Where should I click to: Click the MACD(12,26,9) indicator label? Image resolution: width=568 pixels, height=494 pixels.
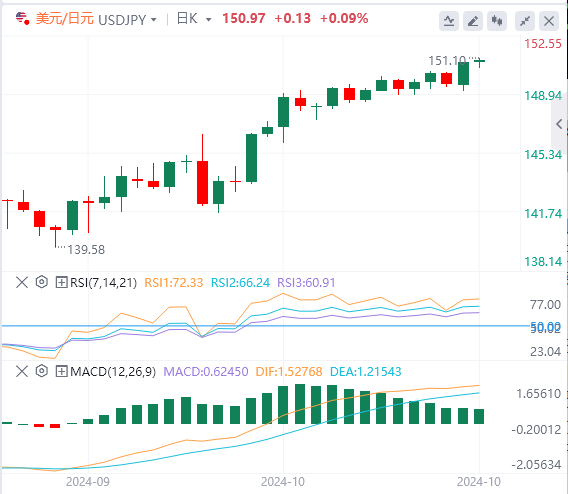point(113,372)
